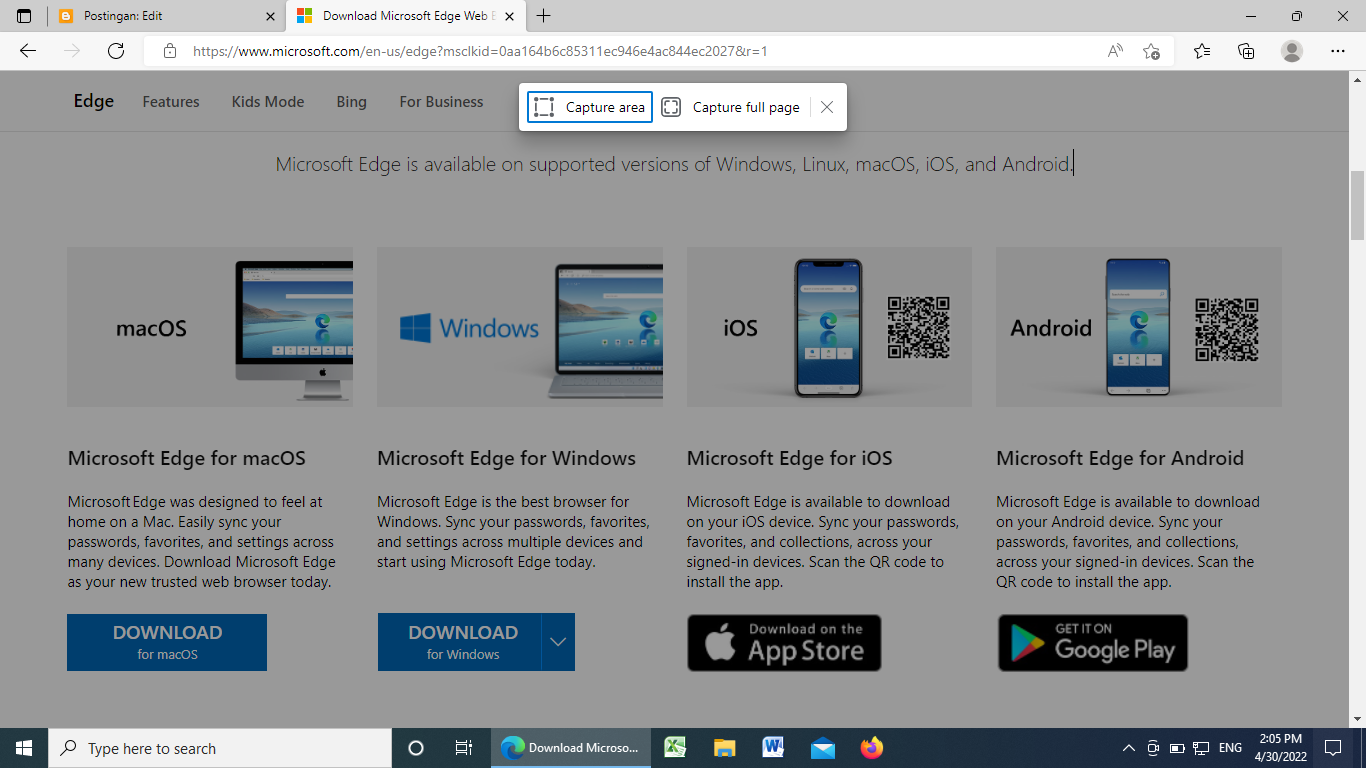Click the user profile avatar icon
Image resolution: width=1366 pixels, height=768 pixels.
[x=1292, y=51]
